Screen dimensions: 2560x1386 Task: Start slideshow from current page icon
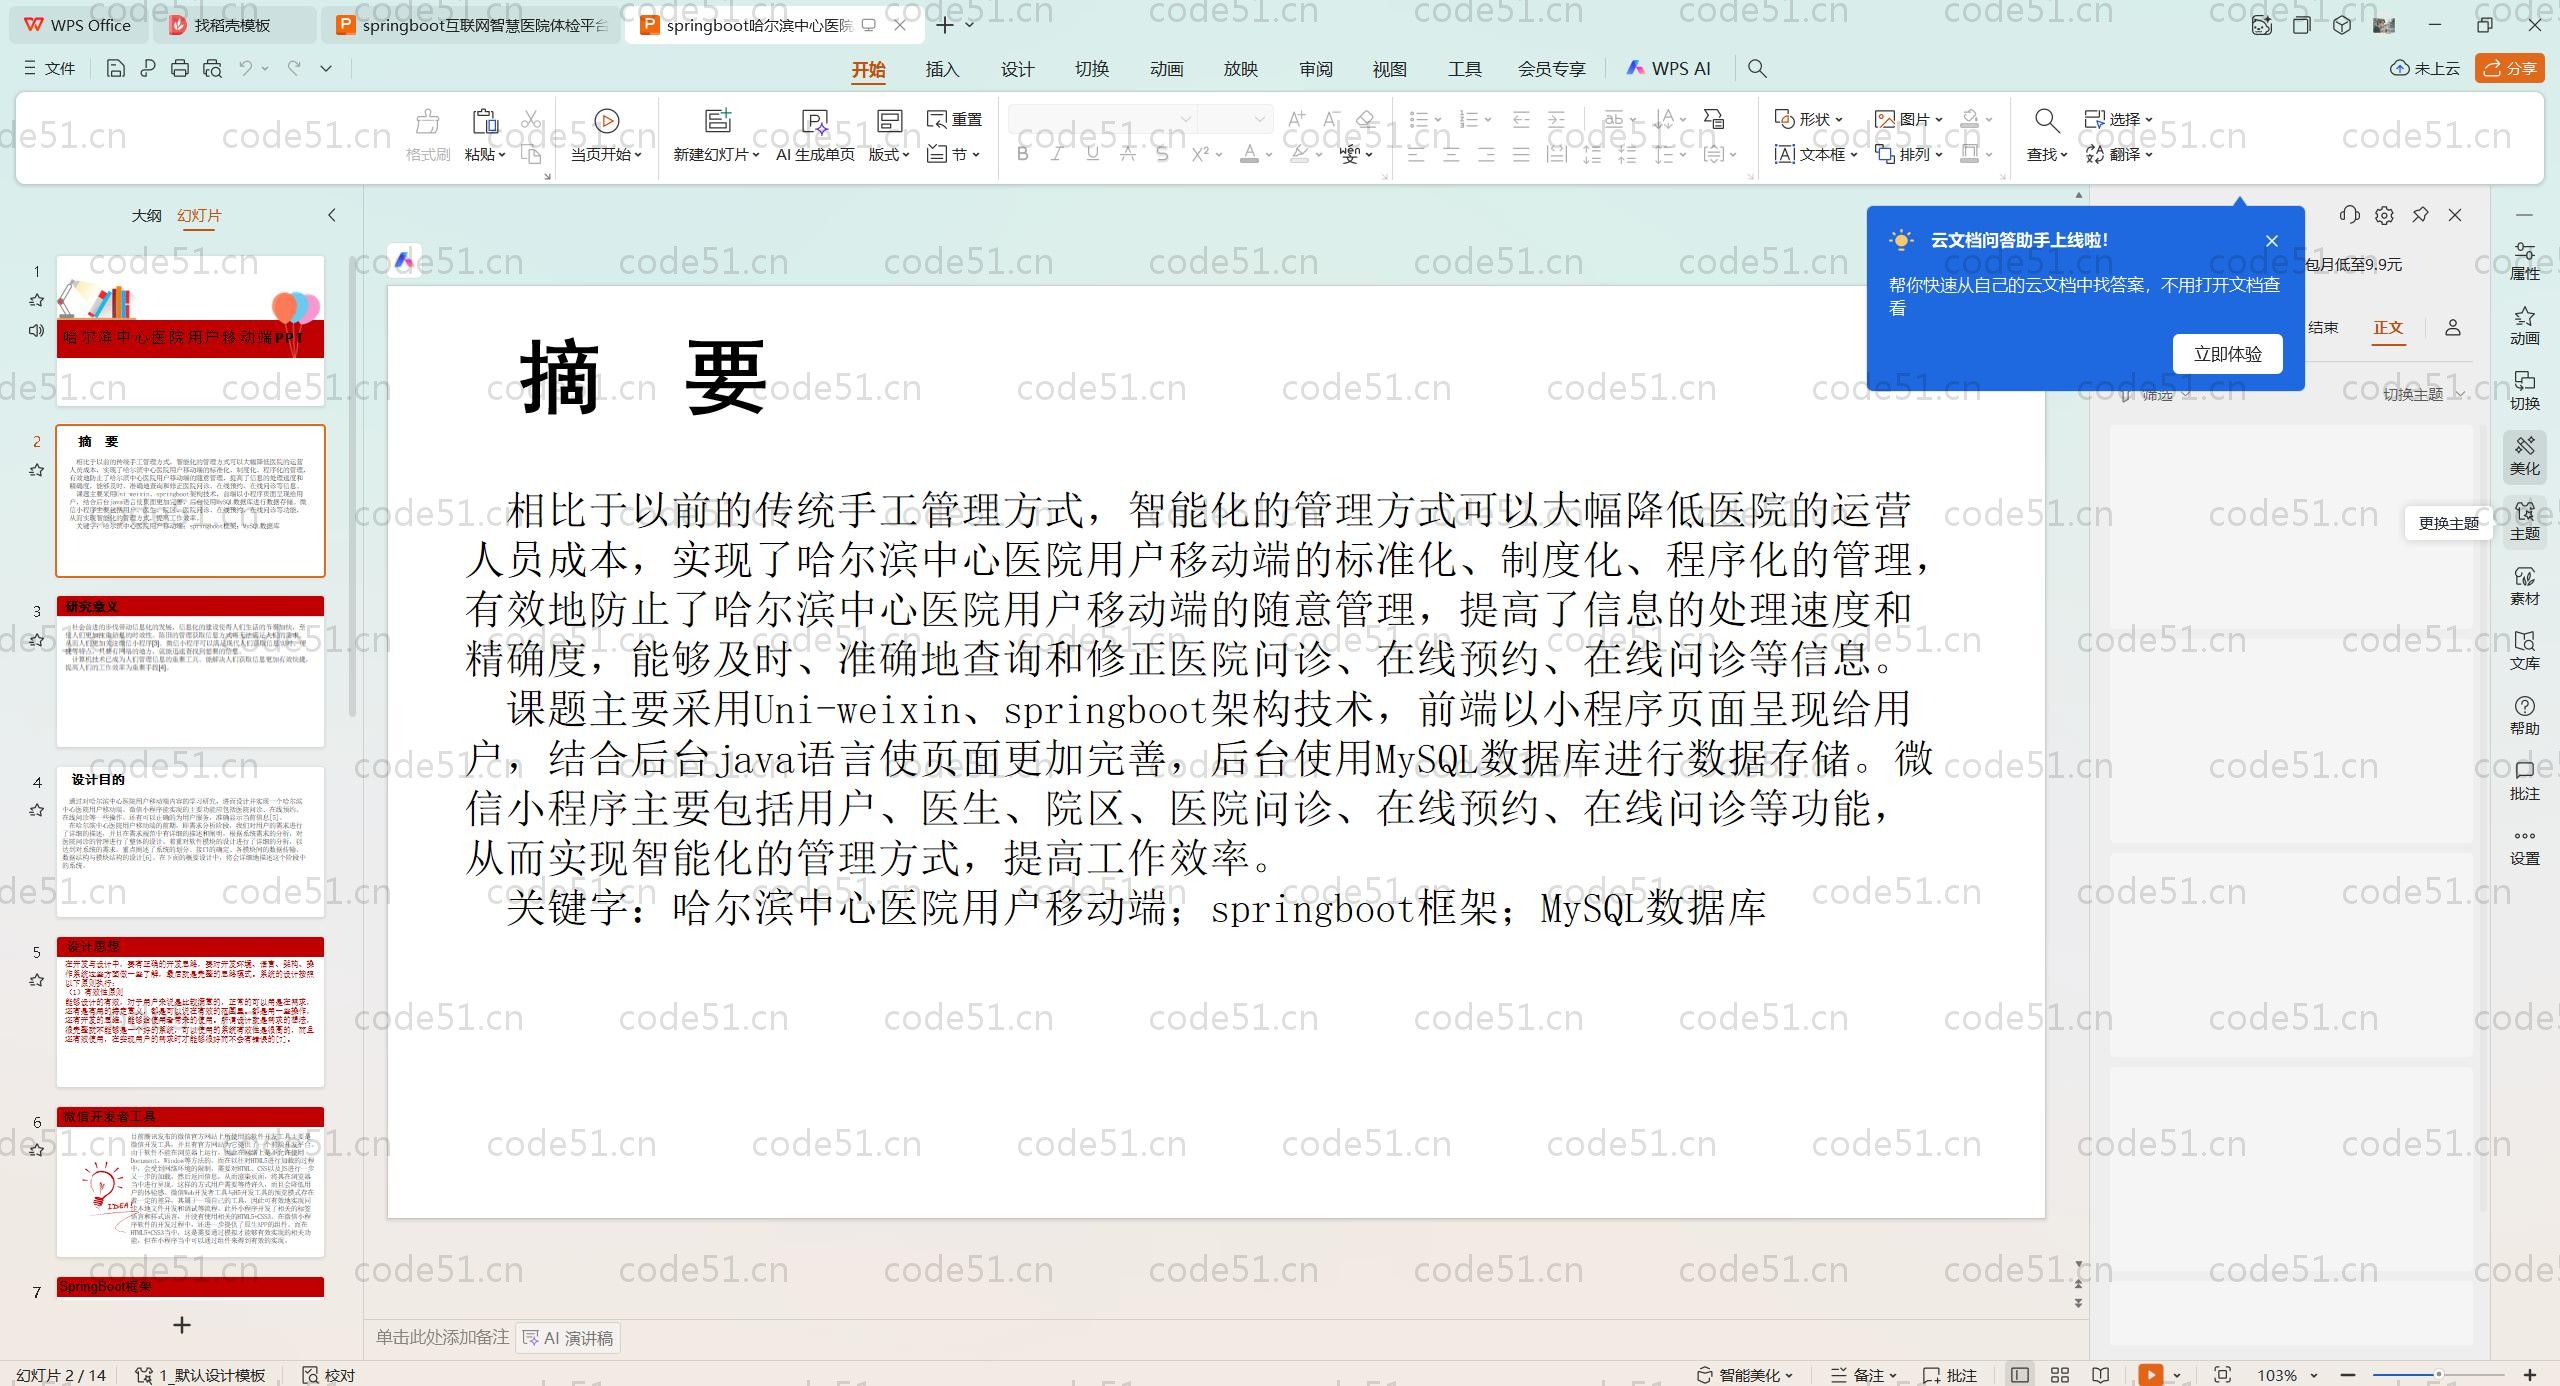pyautogui.click(x=606, y=121)
